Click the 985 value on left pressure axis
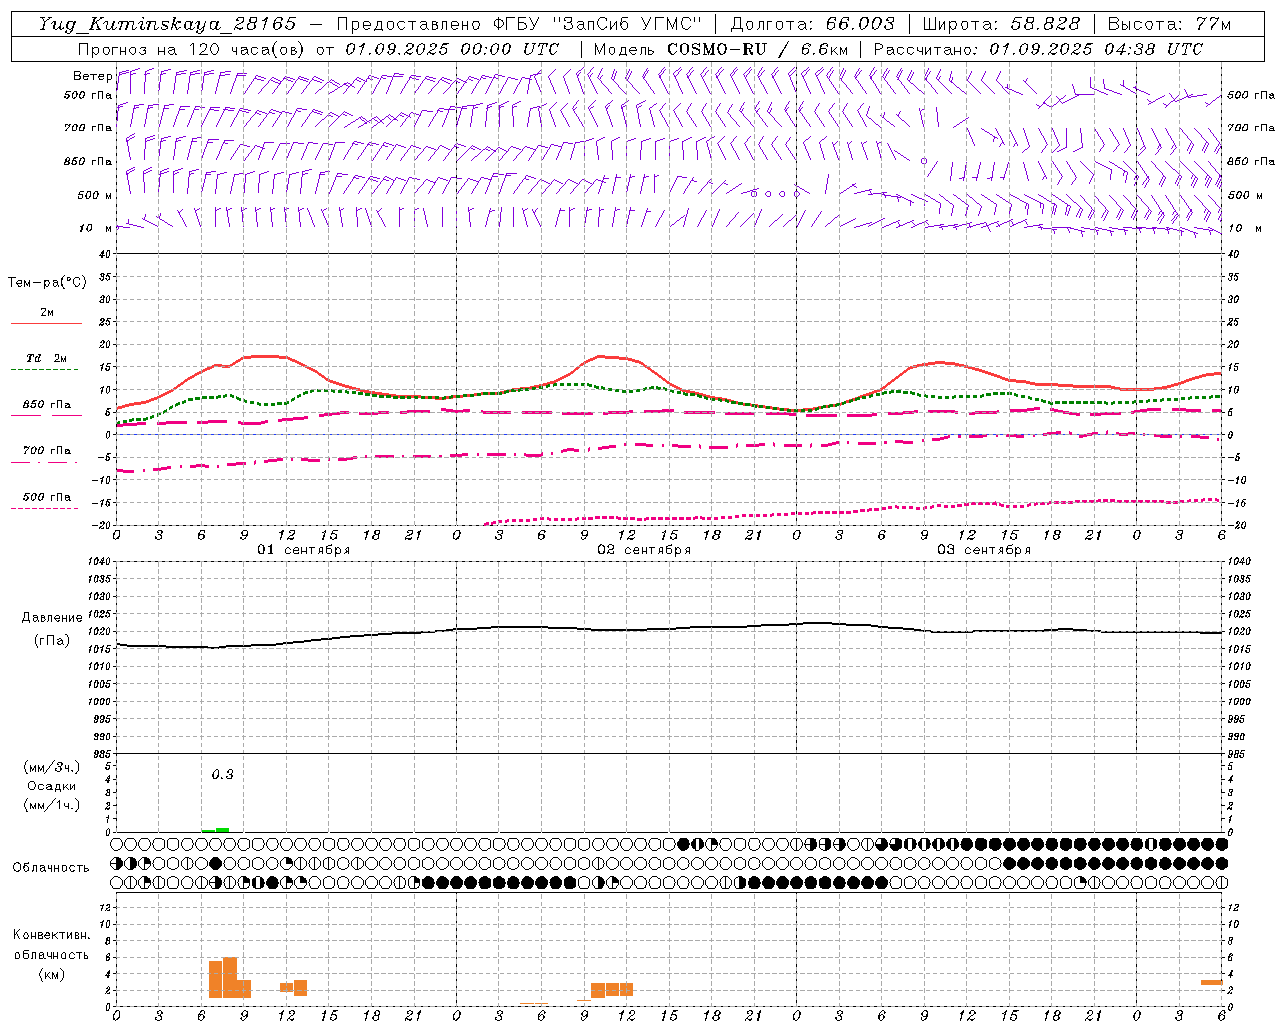The image size is (1280, 1024). (x=101, y=754)
